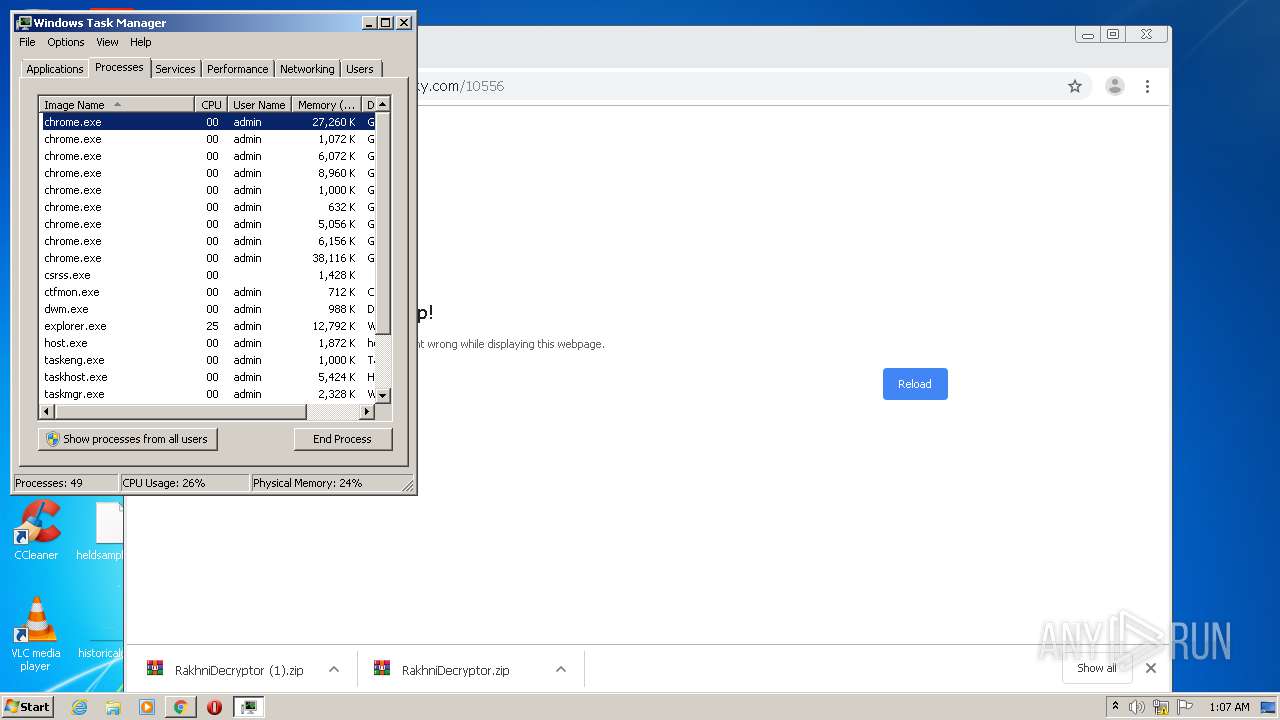Open the View menu in Task Manager
This screenshot has width=1280, height=720.
tap(107, 42)
